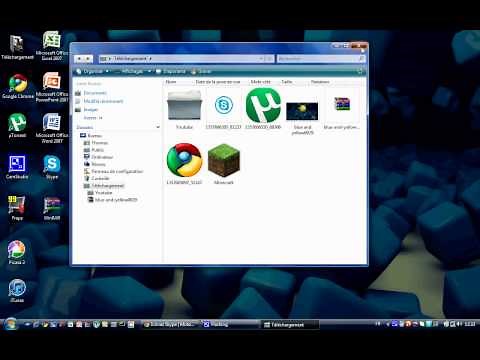Start the Diaporama slideshow
The image size is (480, 360).
[171, 71]
